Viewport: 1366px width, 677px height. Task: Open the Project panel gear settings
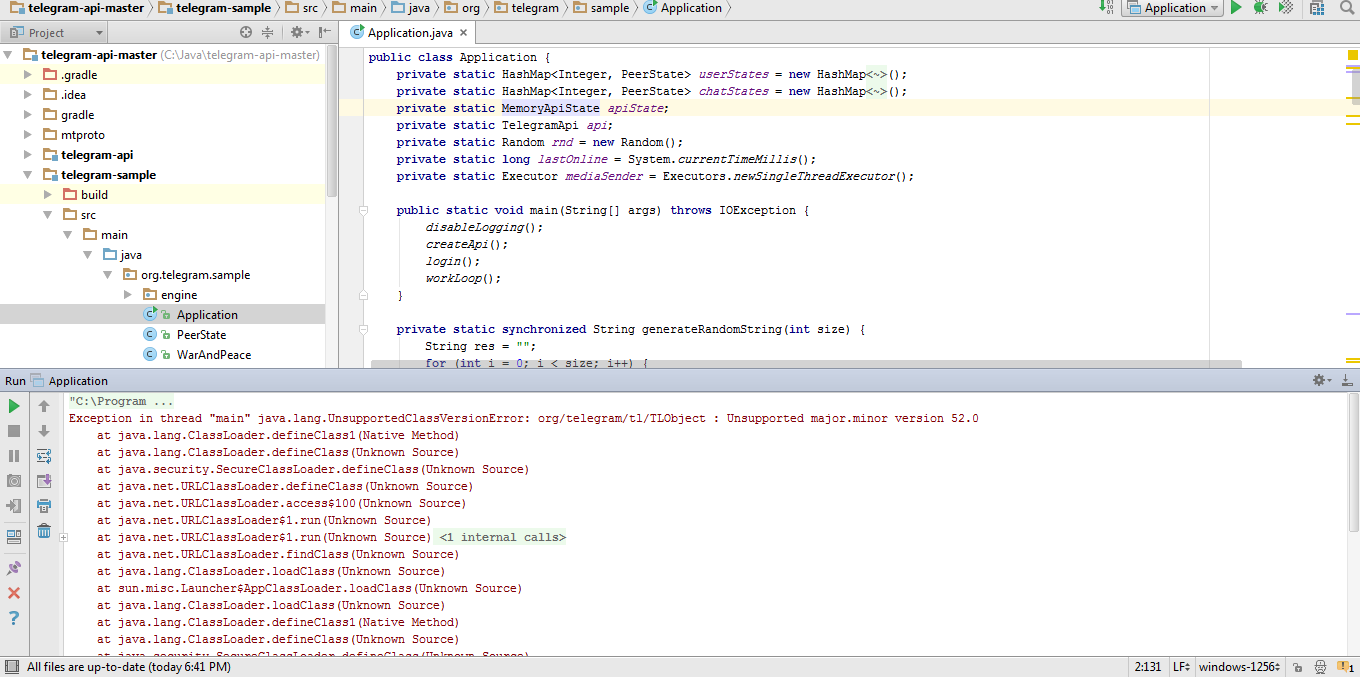click(x=299, y=33)
